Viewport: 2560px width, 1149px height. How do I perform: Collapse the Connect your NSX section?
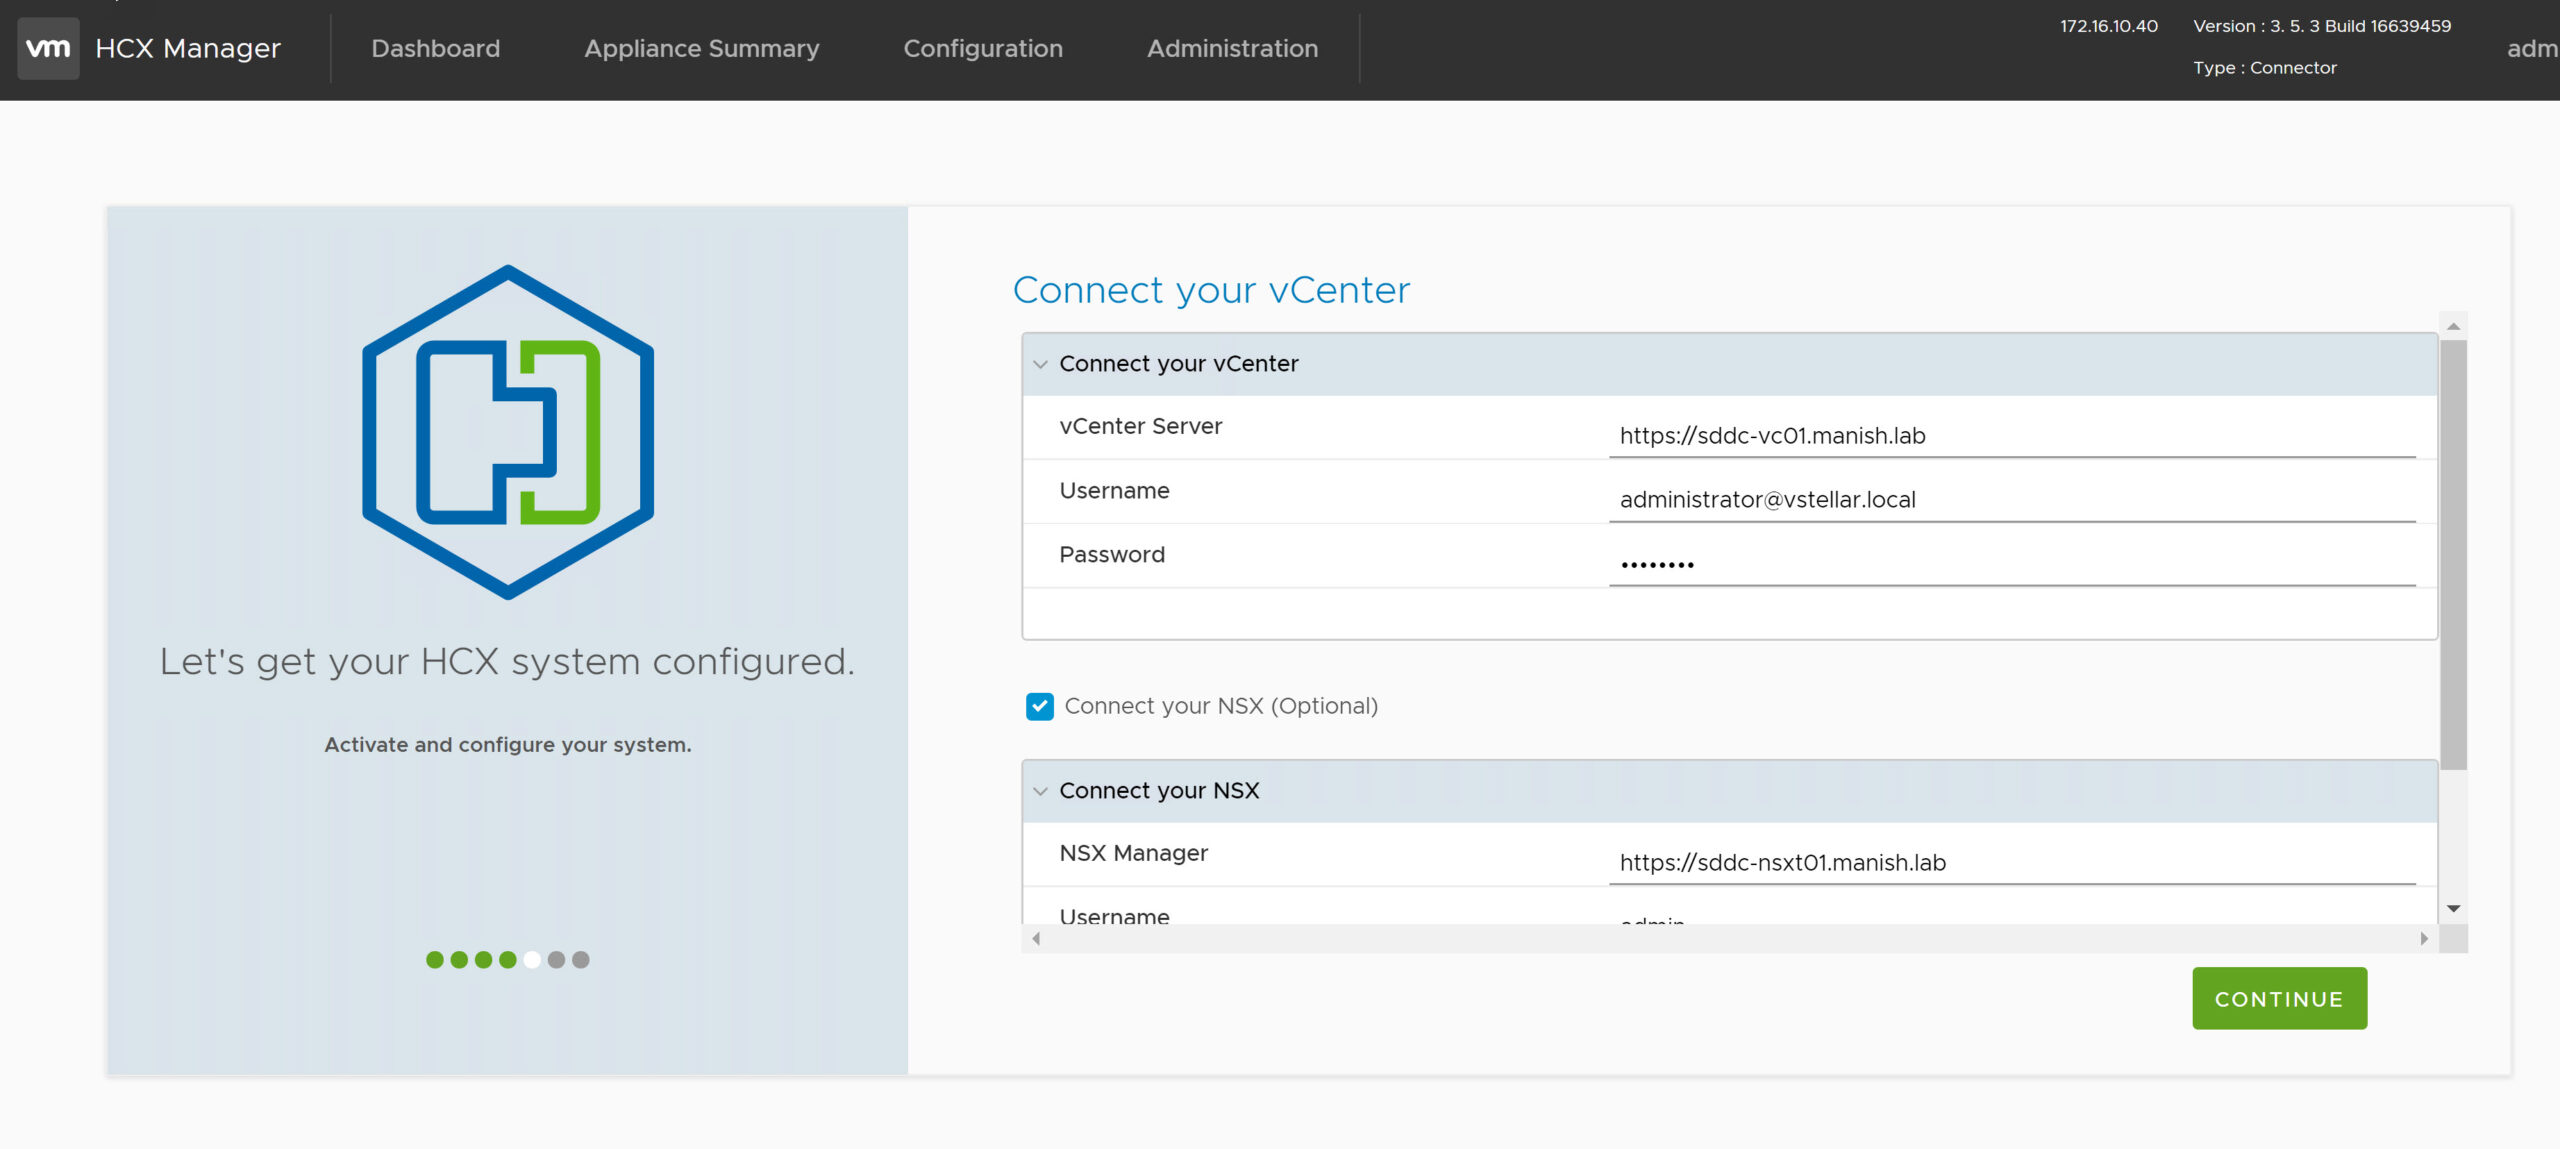pyautogui.click(x=1041, y=792)
